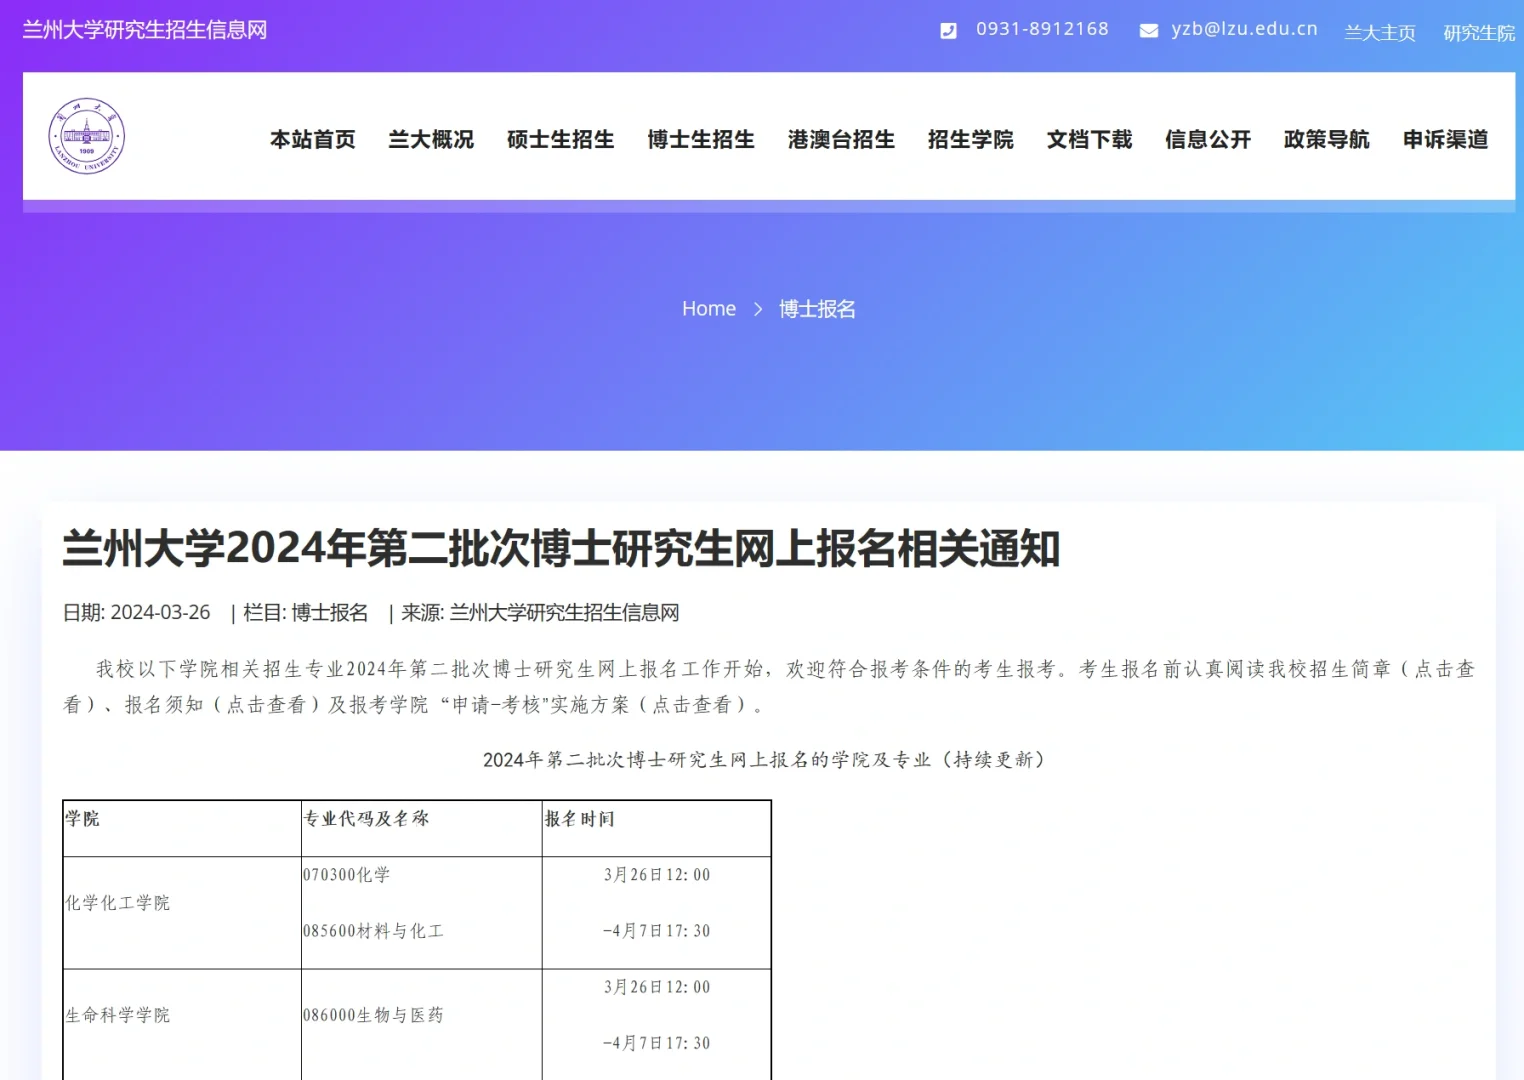Click the 专业代码及名称 table header cell

coord(422,828)
